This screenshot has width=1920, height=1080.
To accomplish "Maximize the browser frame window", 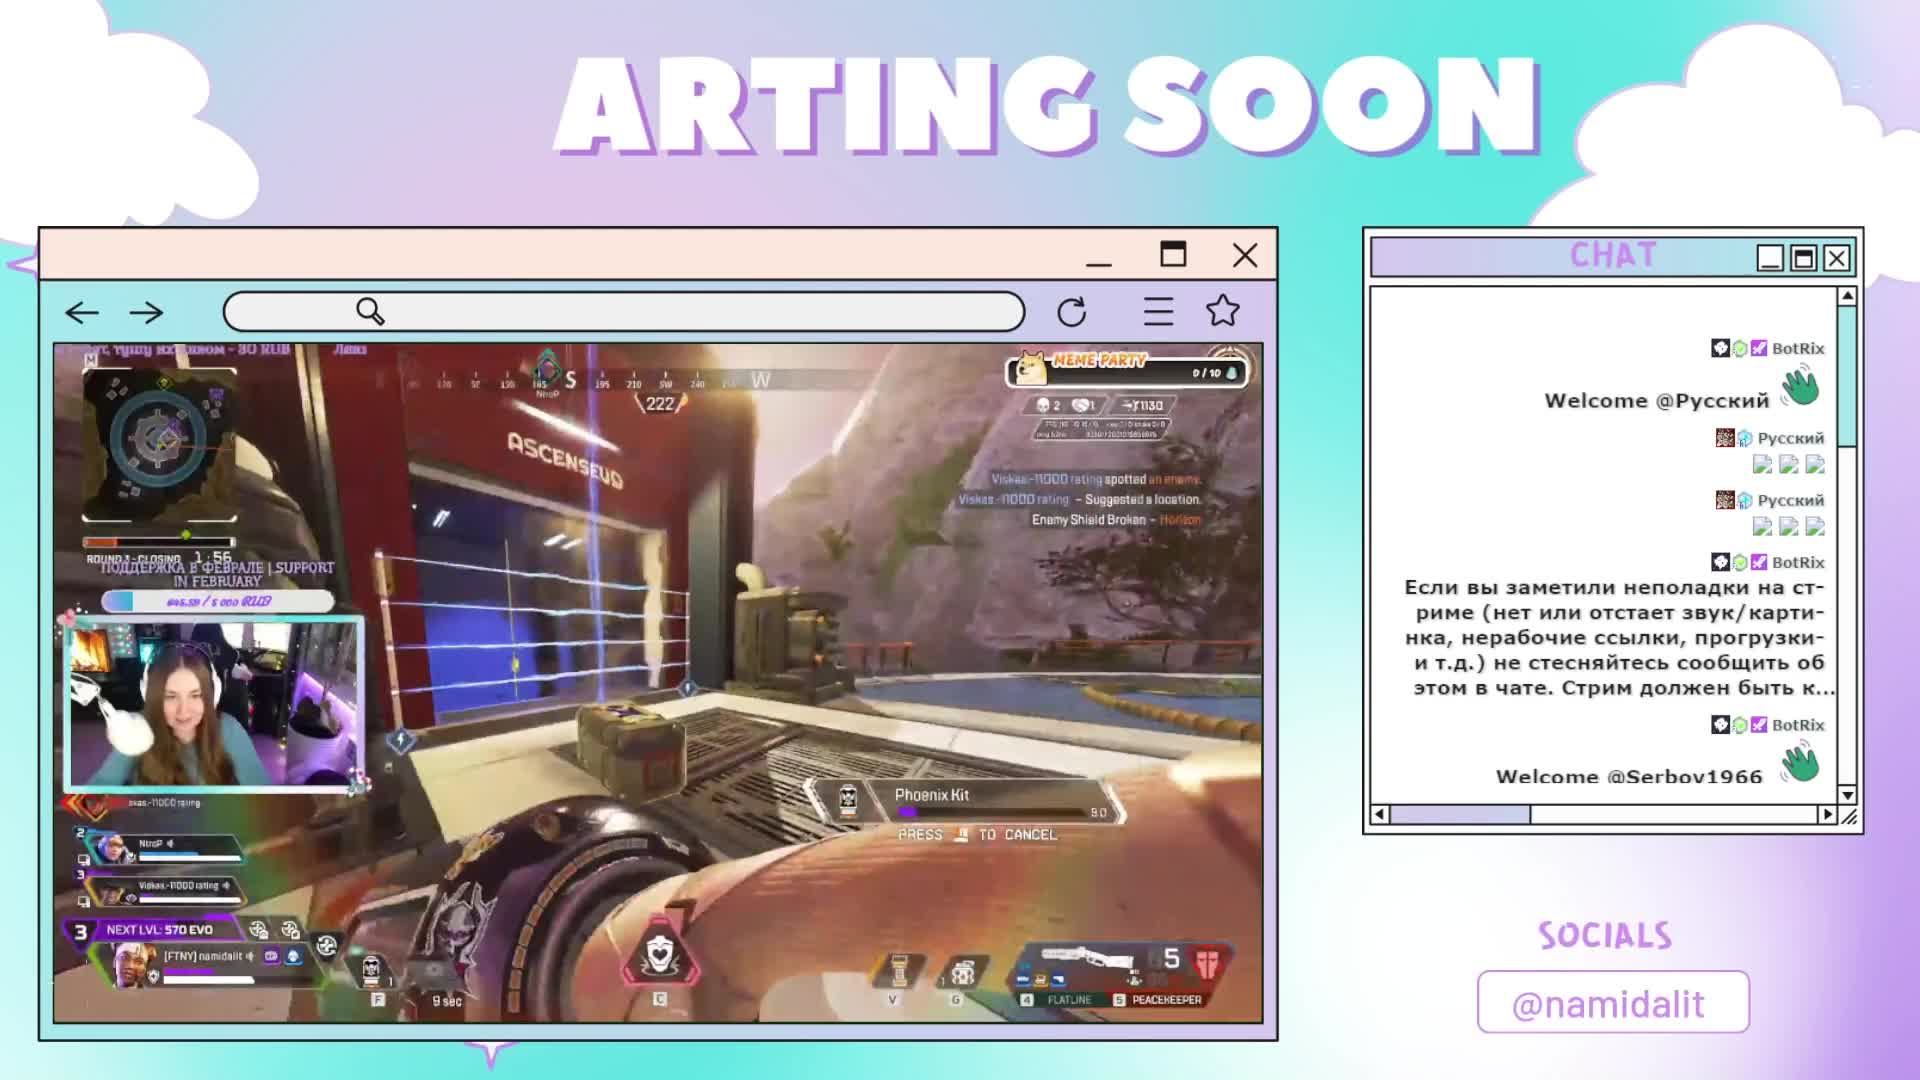I will [x=1173, y=255].
